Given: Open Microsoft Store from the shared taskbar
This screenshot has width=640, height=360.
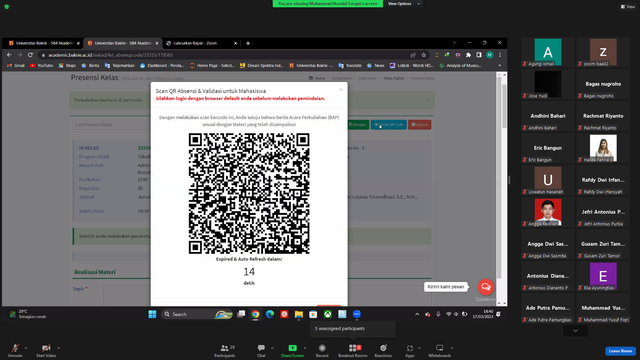Looking at the screenshot, I should click(x=313, y=314).
